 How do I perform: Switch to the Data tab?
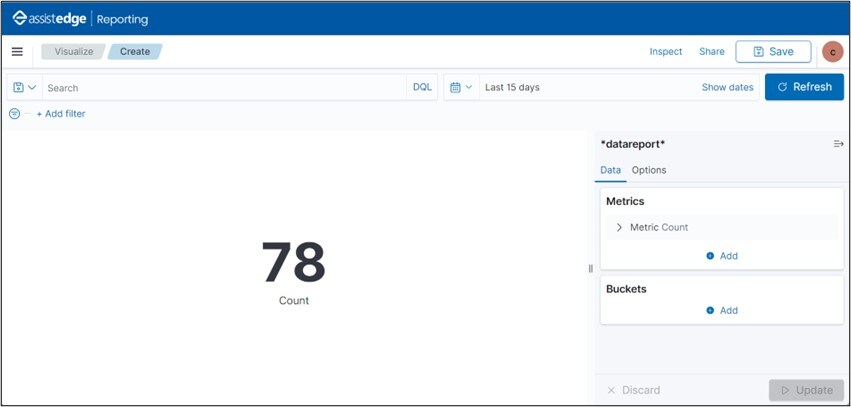point(611,170)
